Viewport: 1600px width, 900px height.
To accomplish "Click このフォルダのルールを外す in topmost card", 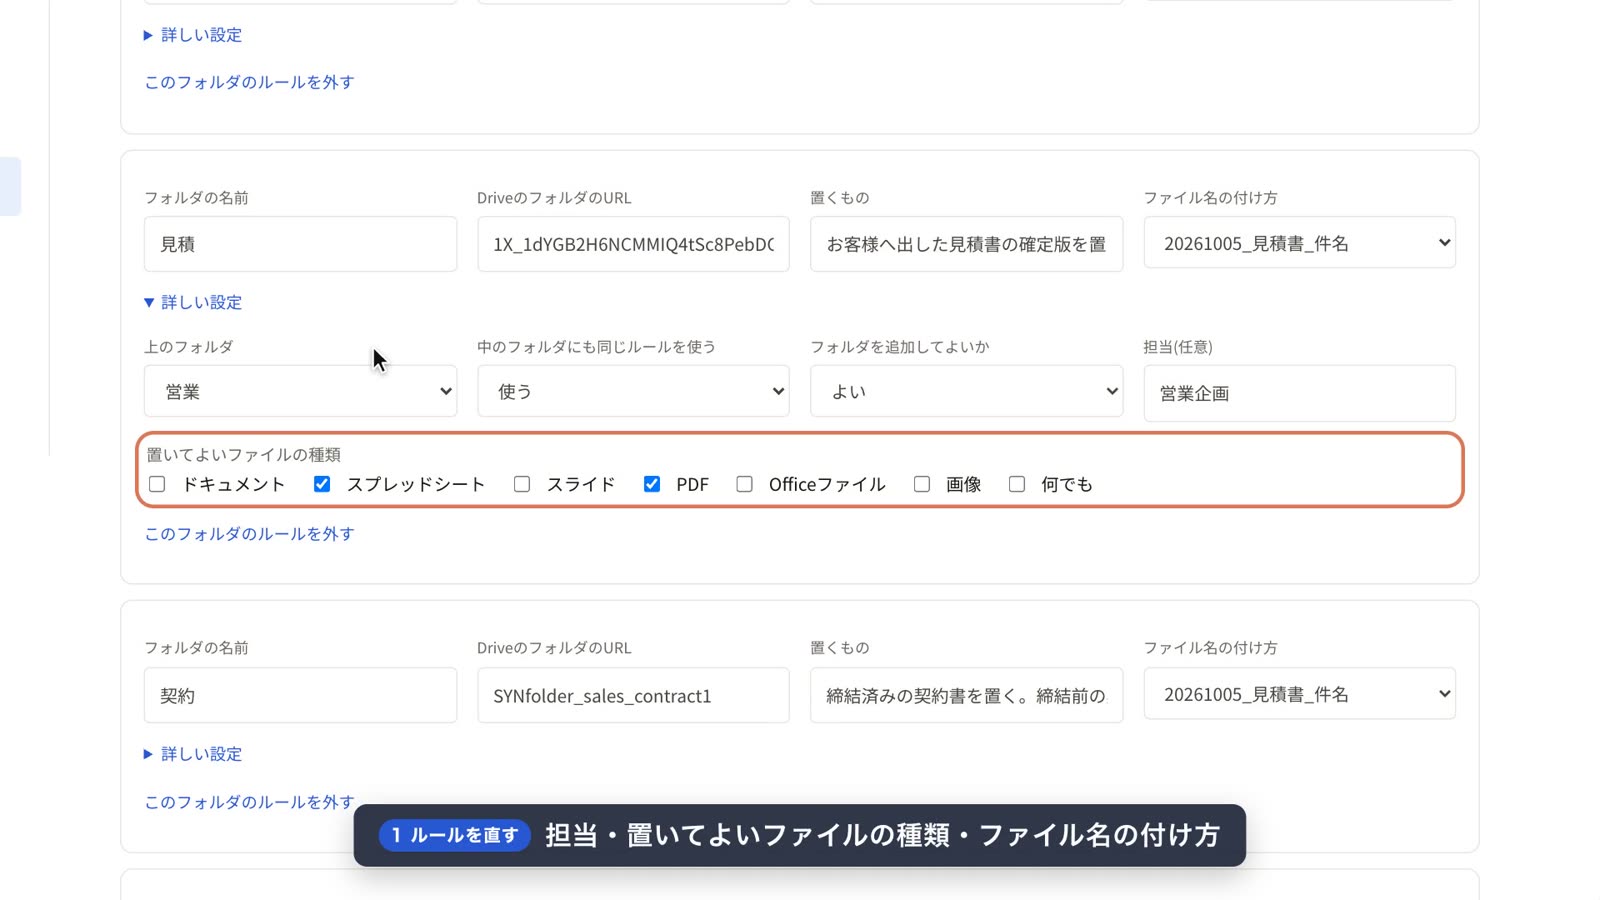I will 250,82.
